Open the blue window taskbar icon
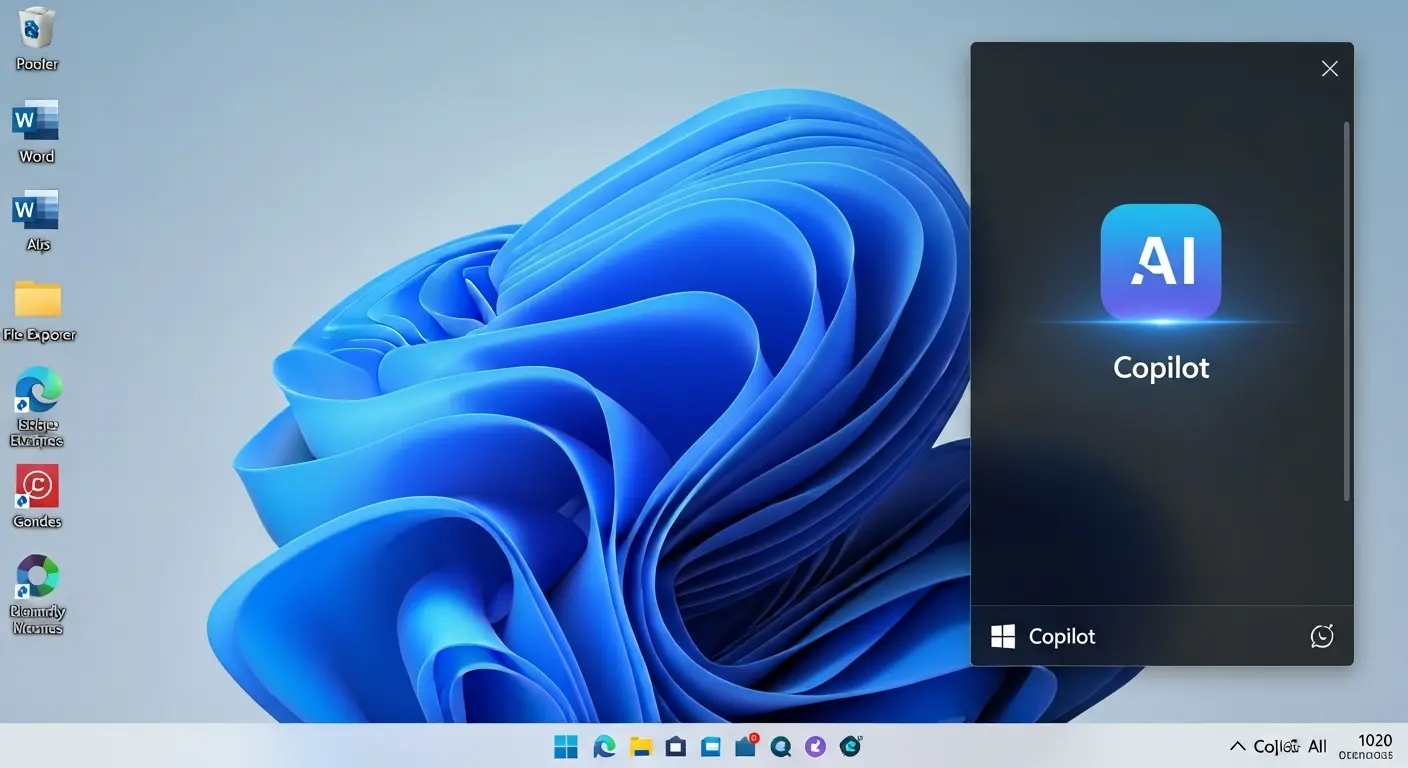1408x768 pixels. (711, 746)
